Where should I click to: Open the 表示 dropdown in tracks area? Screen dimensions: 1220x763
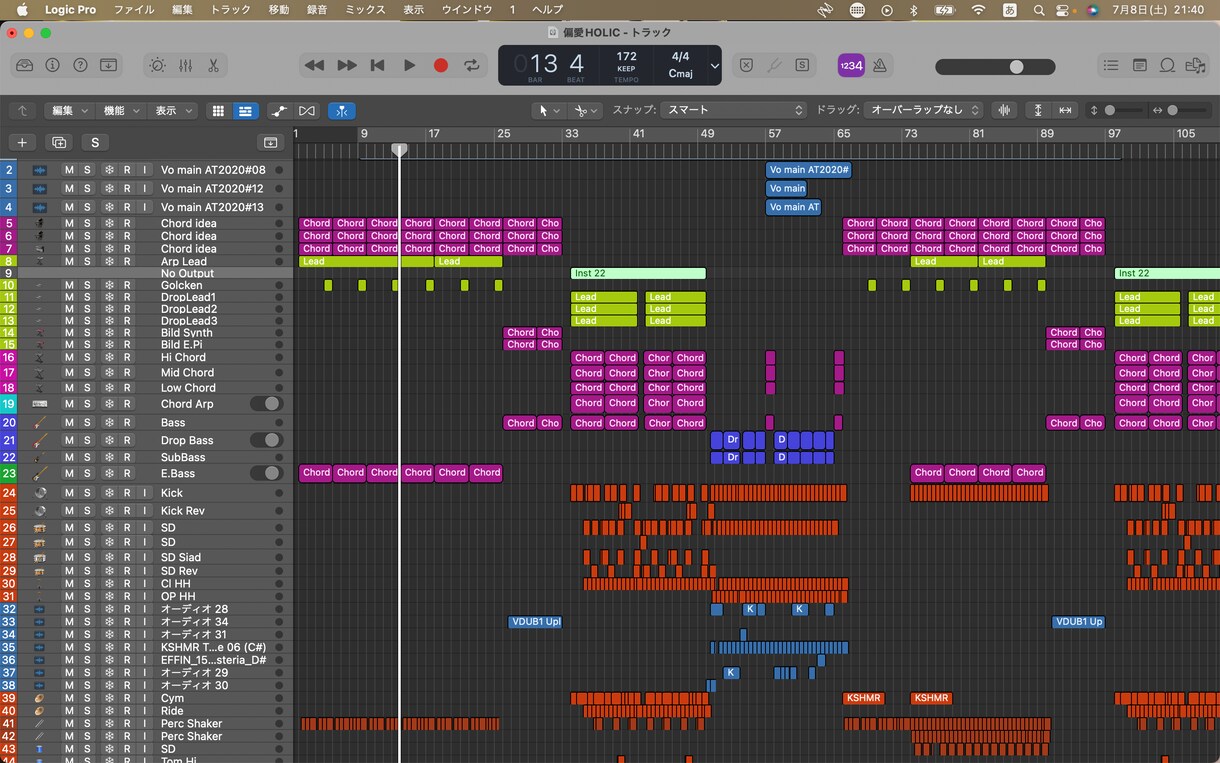174,110
